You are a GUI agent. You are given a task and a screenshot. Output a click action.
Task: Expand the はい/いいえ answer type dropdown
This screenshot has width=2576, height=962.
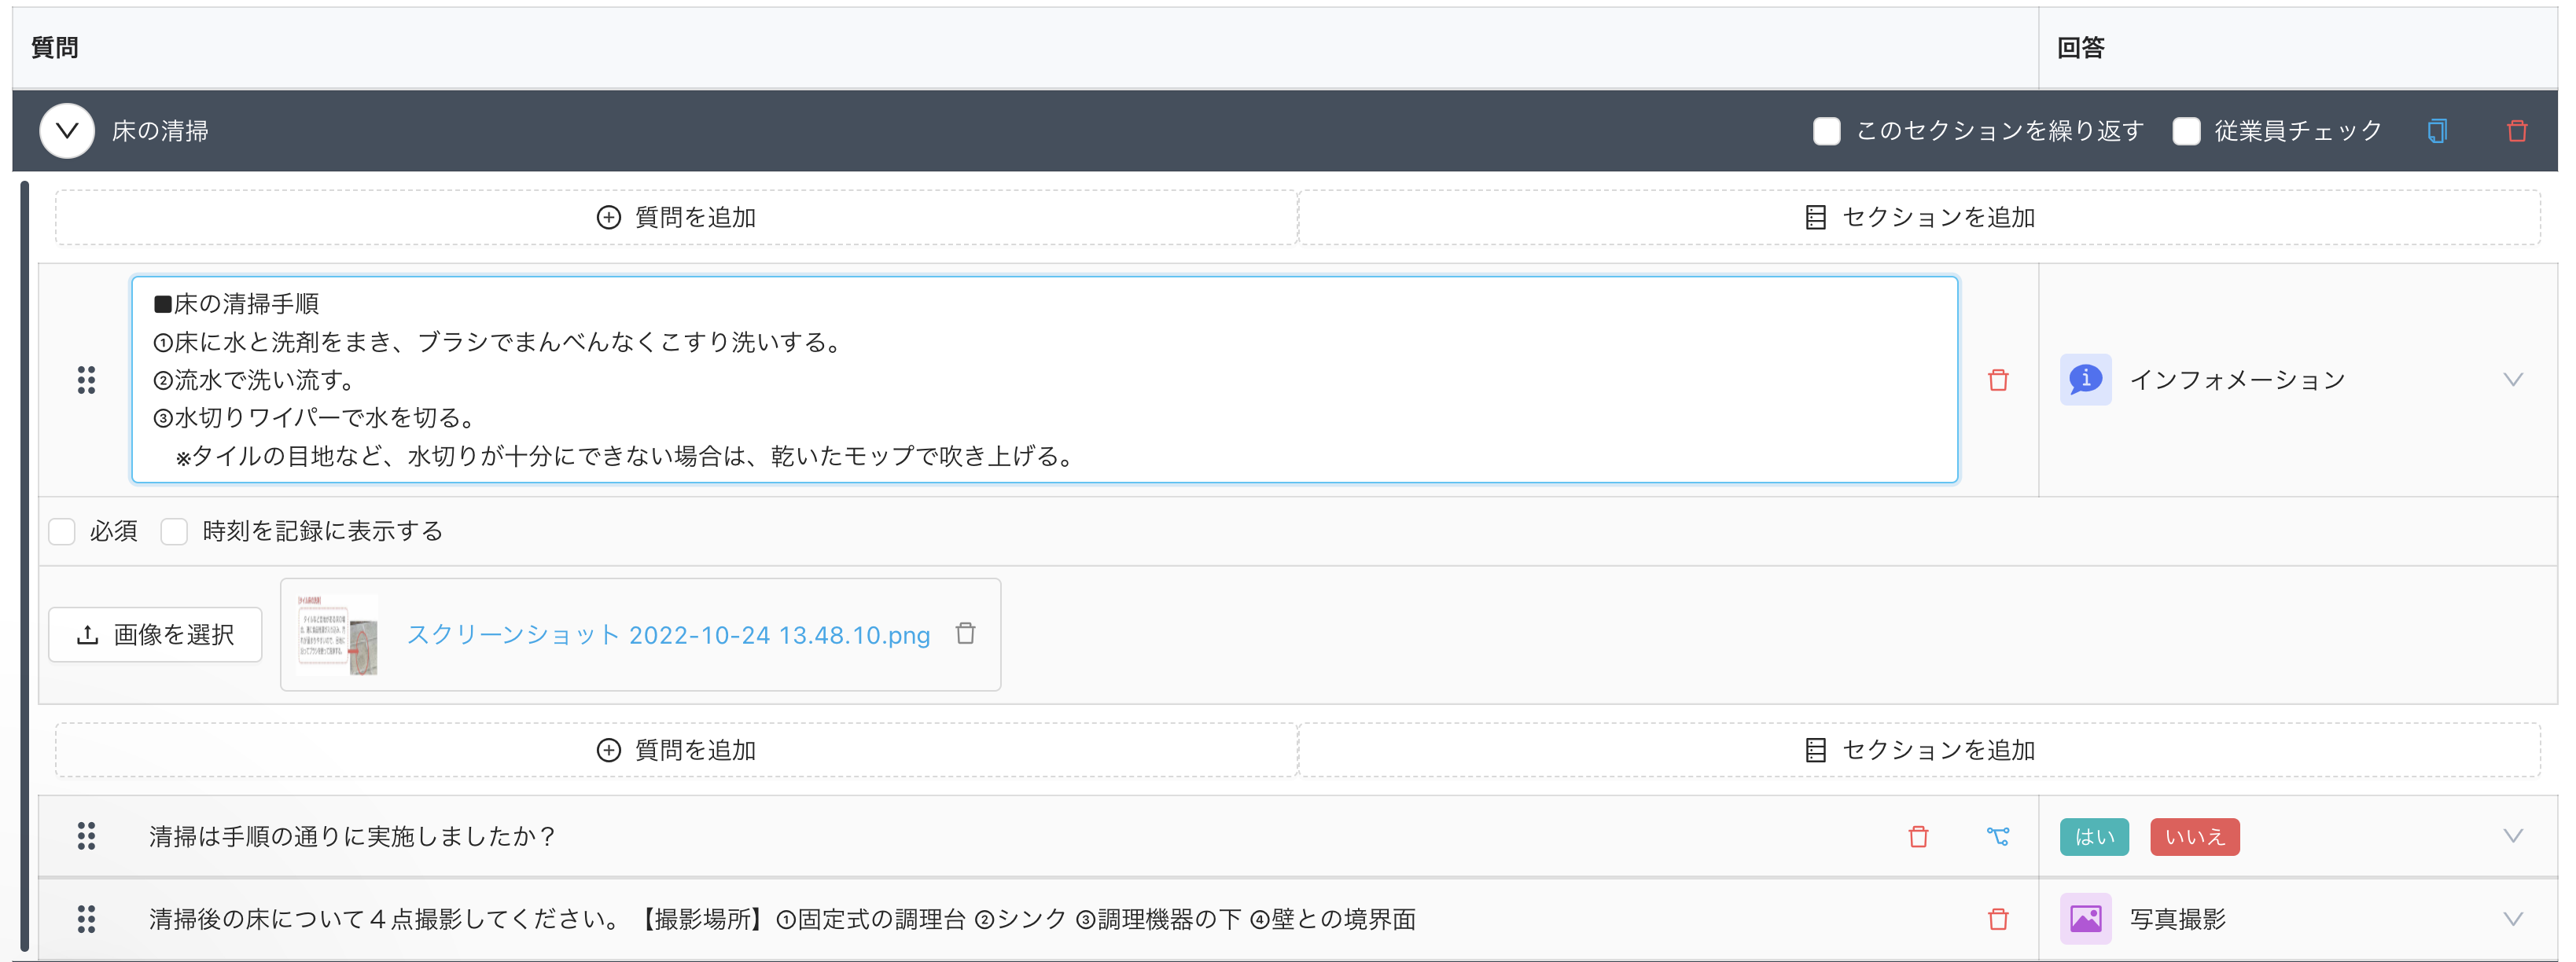[2512, 836]
